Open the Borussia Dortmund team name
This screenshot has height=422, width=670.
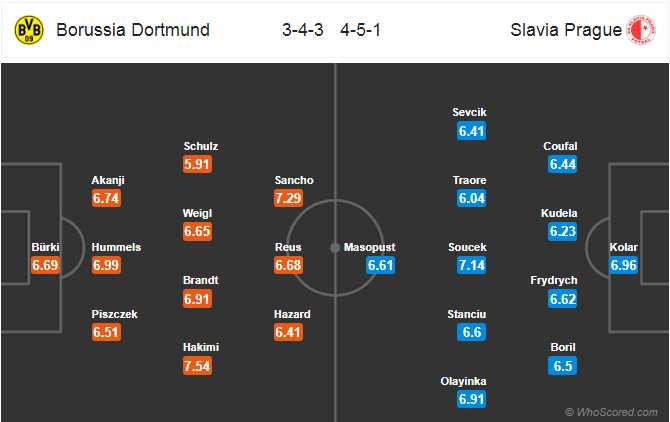[133, 30]
